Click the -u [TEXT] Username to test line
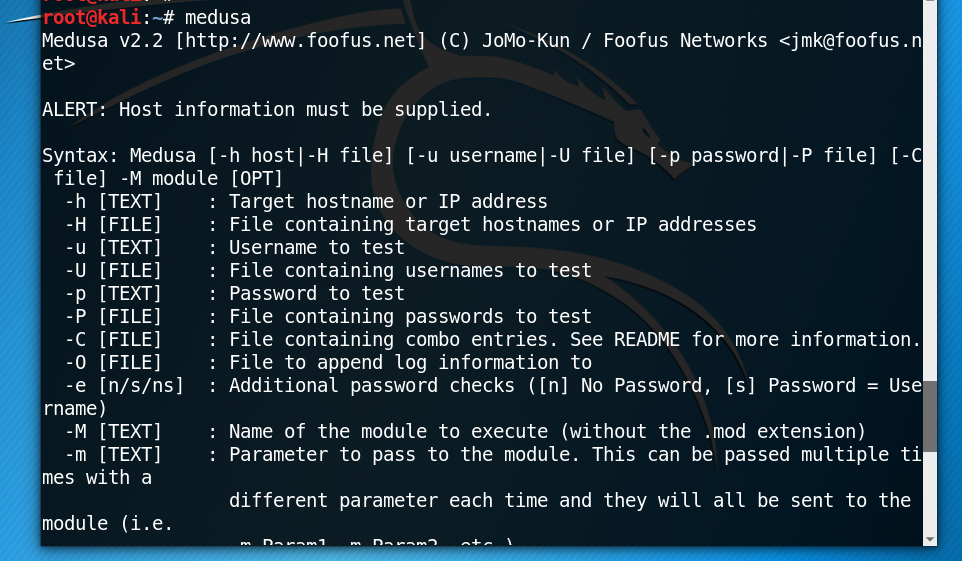962x561 pixels. click(x=235, y=247)
